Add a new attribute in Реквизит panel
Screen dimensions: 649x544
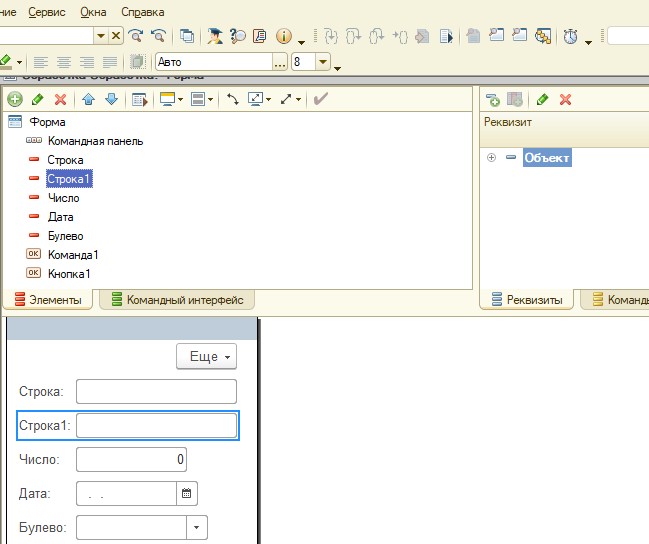493,99
